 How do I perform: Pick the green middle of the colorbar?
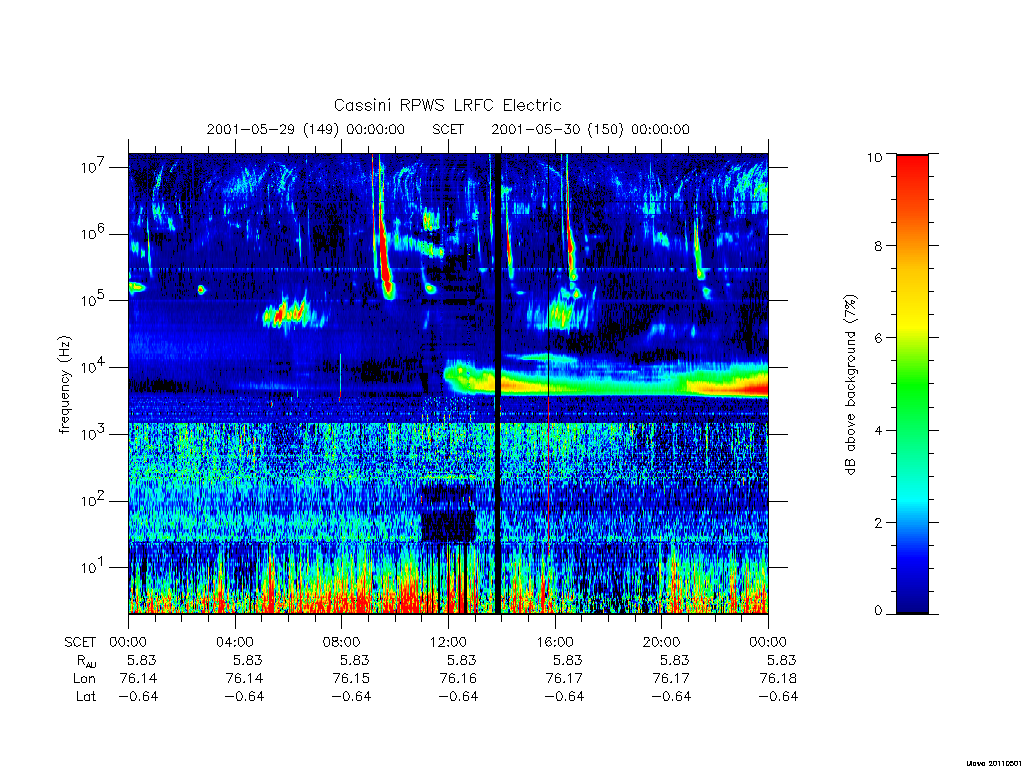pos(912,385)
